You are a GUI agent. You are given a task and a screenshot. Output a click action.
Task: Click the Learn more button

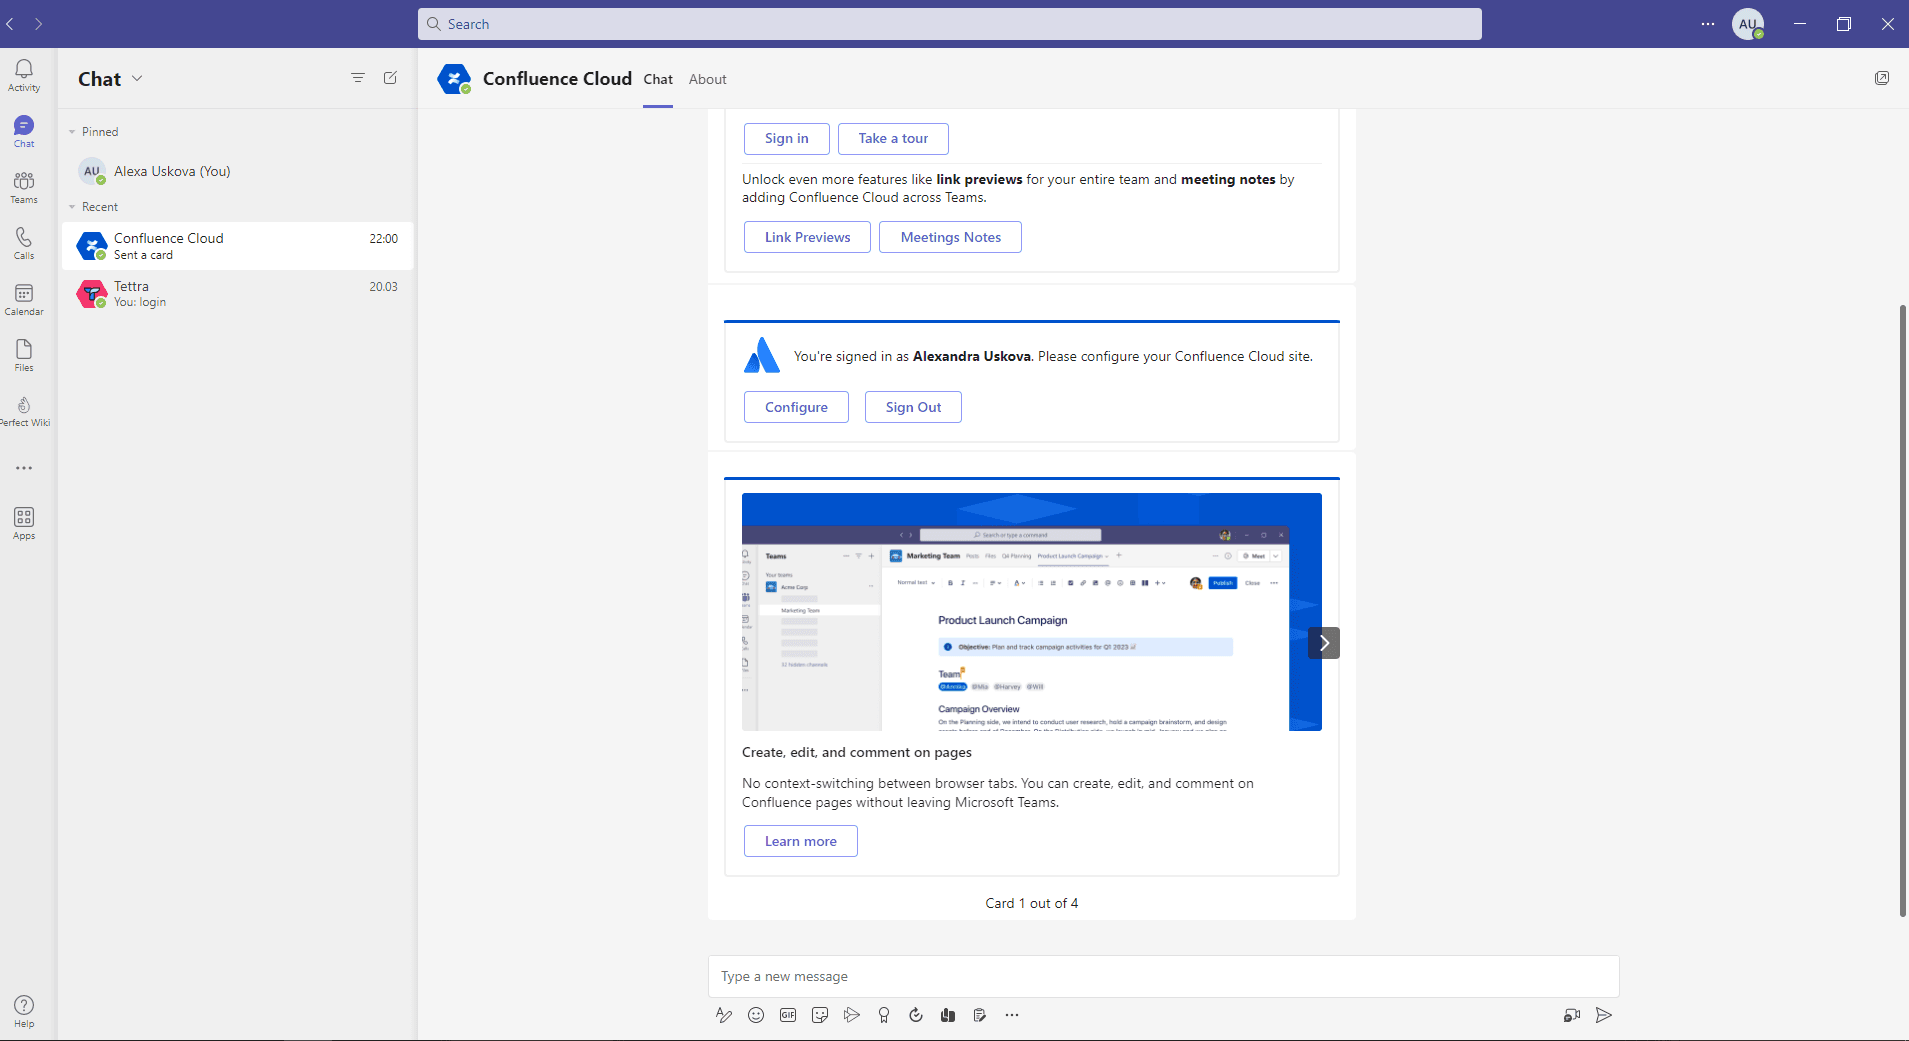click(801, 841)
